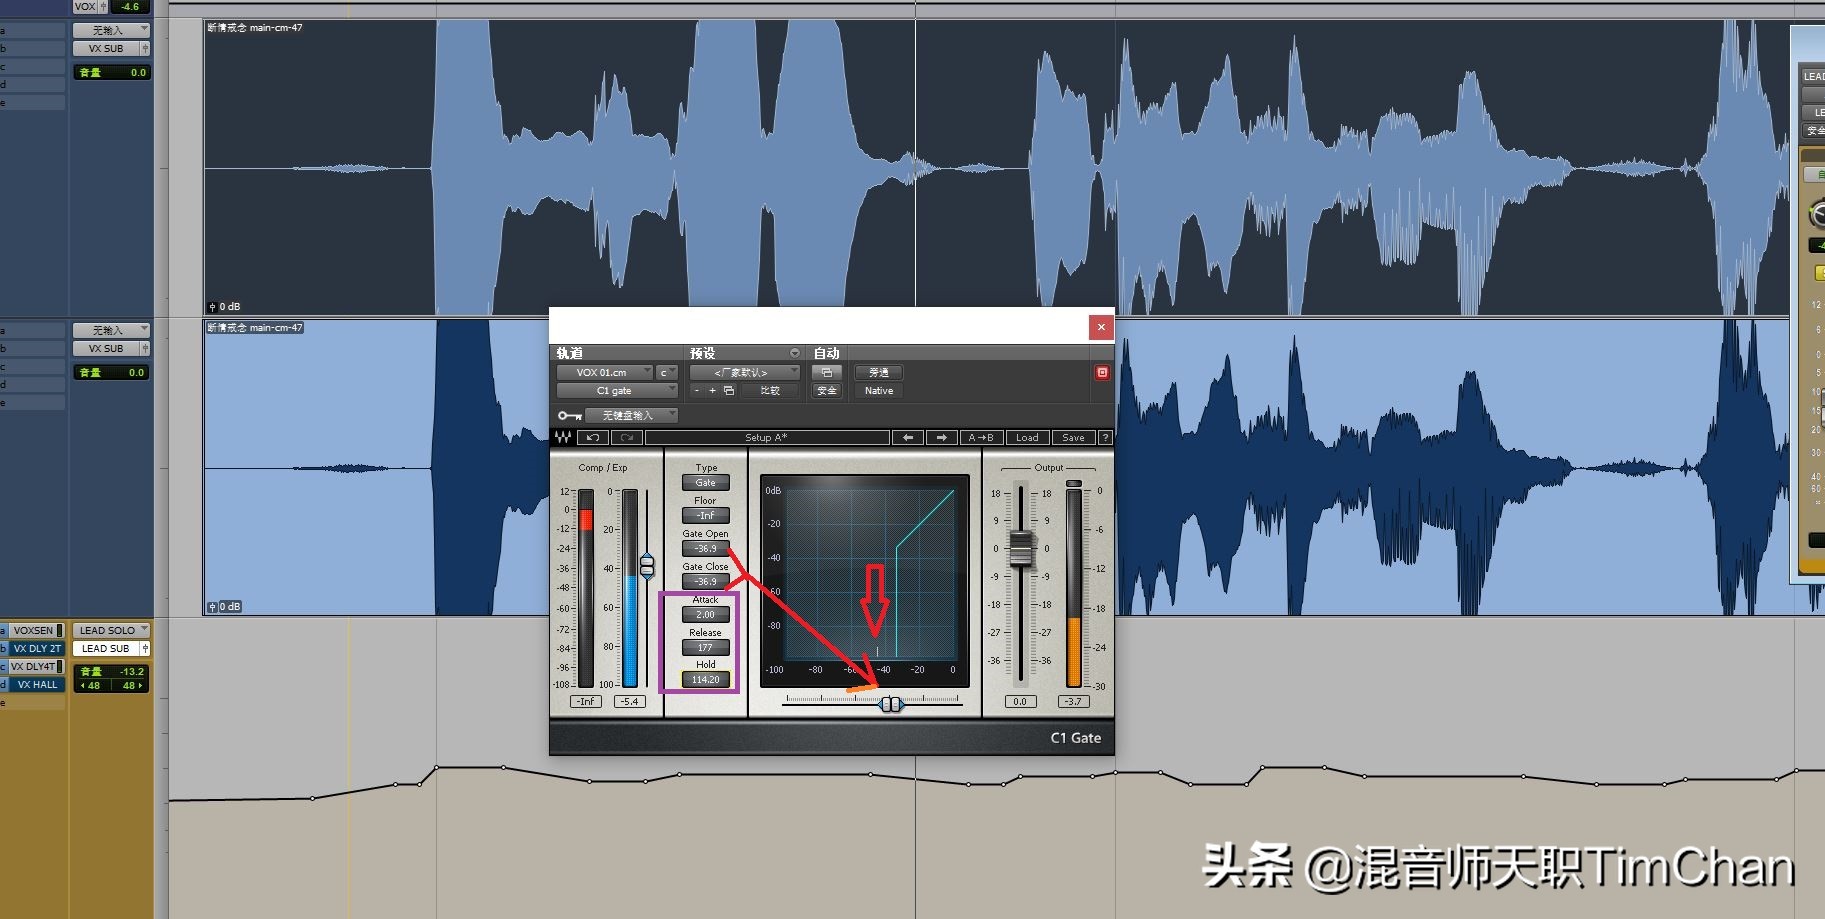Click the red target plugin icon
This screenshot has width=1825, height=919.
(x=1102, y=372)
